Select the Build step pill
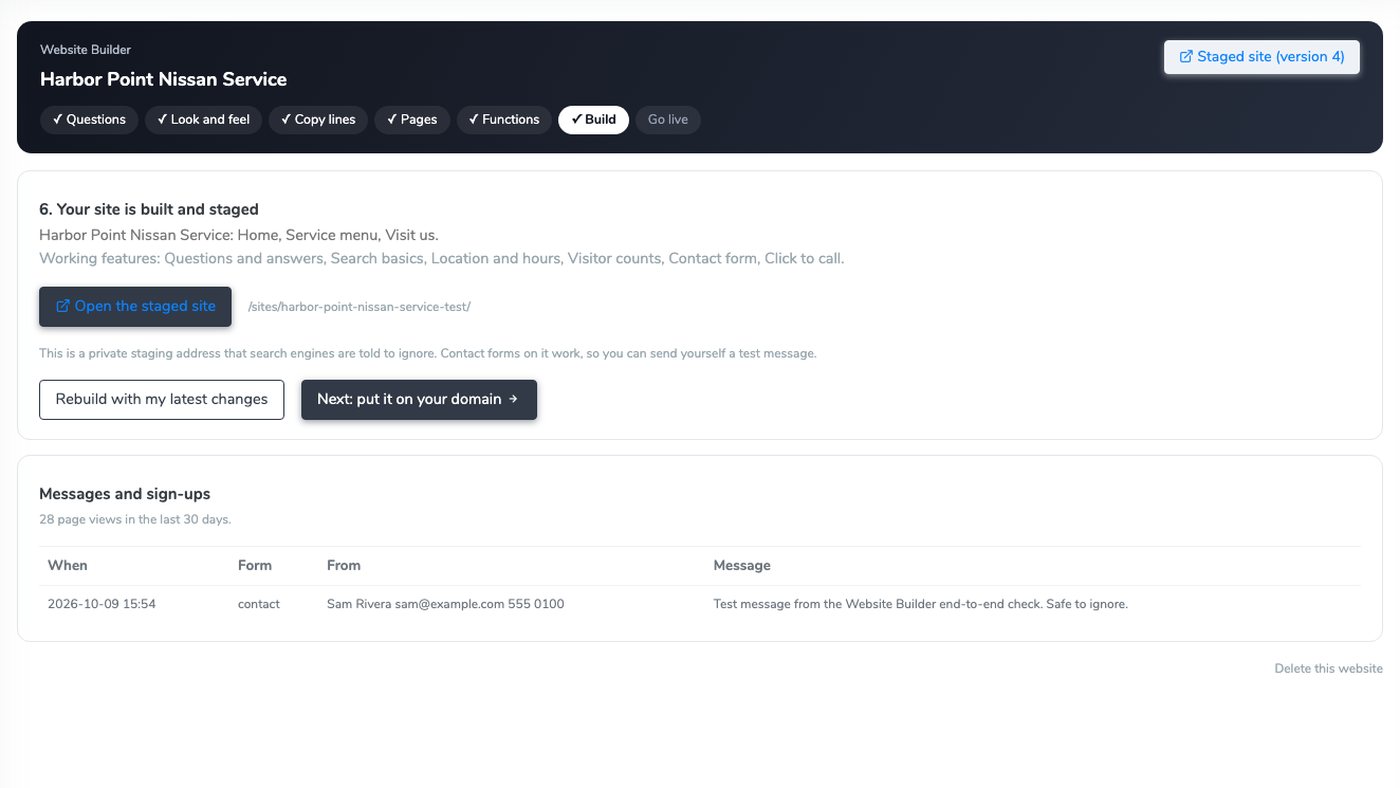The height and width of the screenshot is (788, 1400). pos(593,120)
